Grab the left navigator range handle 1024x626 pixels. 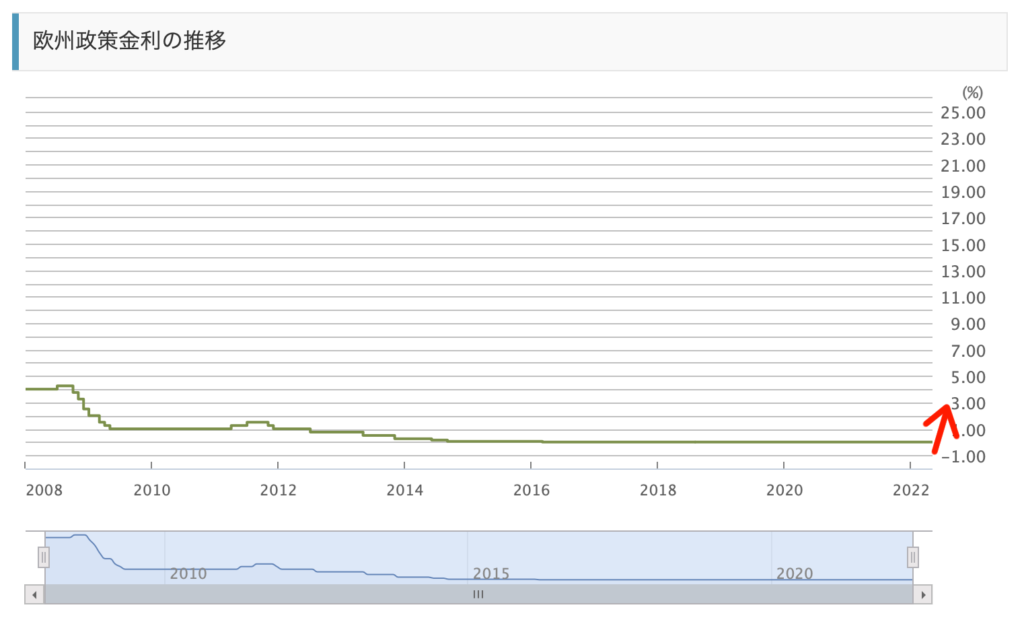click(43, 557)
